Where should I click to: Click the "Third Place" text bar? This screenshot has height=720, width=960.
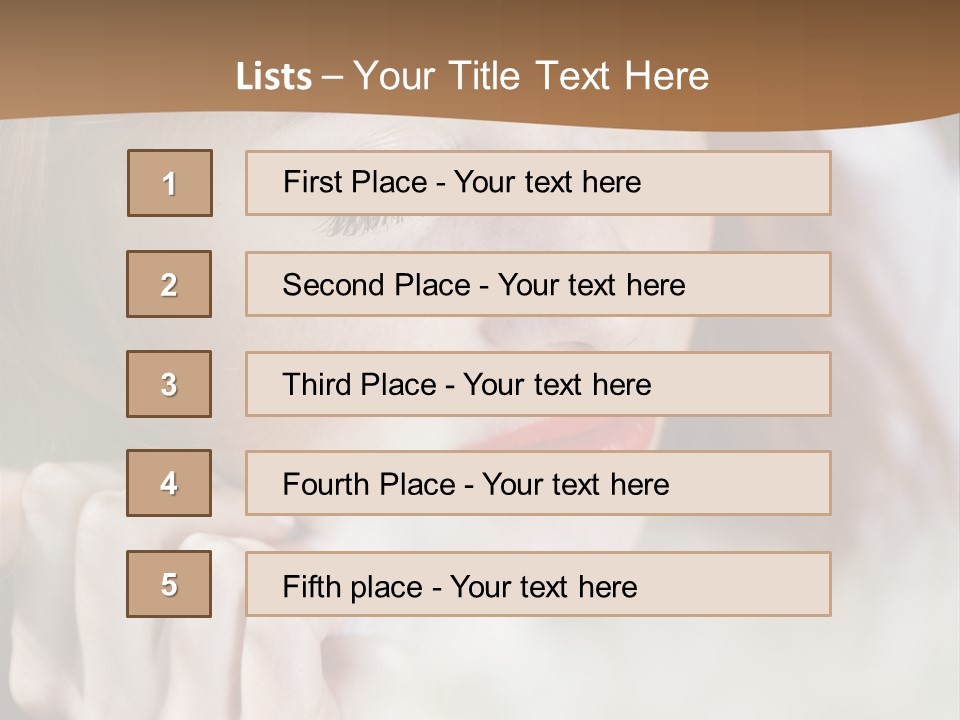(538, 384)
